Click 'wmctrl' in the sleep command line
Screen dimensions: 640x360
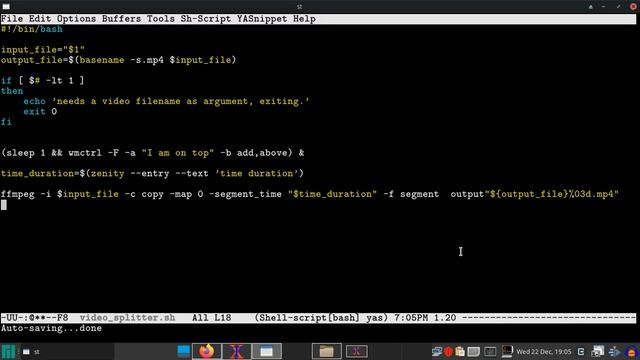tap(85, 153)
